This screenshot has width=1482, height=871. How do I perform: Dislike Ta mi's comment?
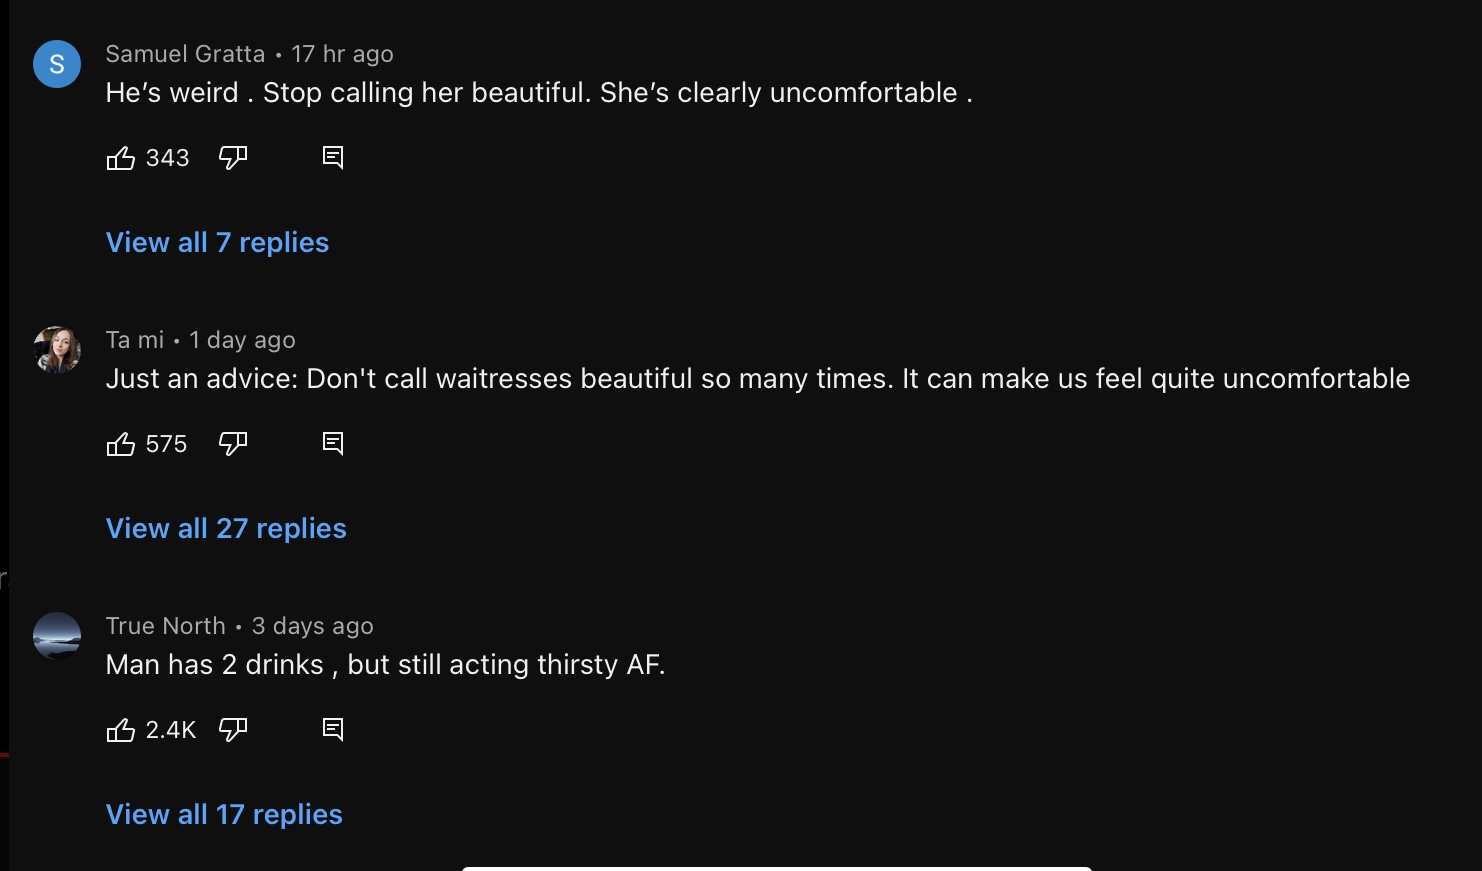tap(233, 444)
